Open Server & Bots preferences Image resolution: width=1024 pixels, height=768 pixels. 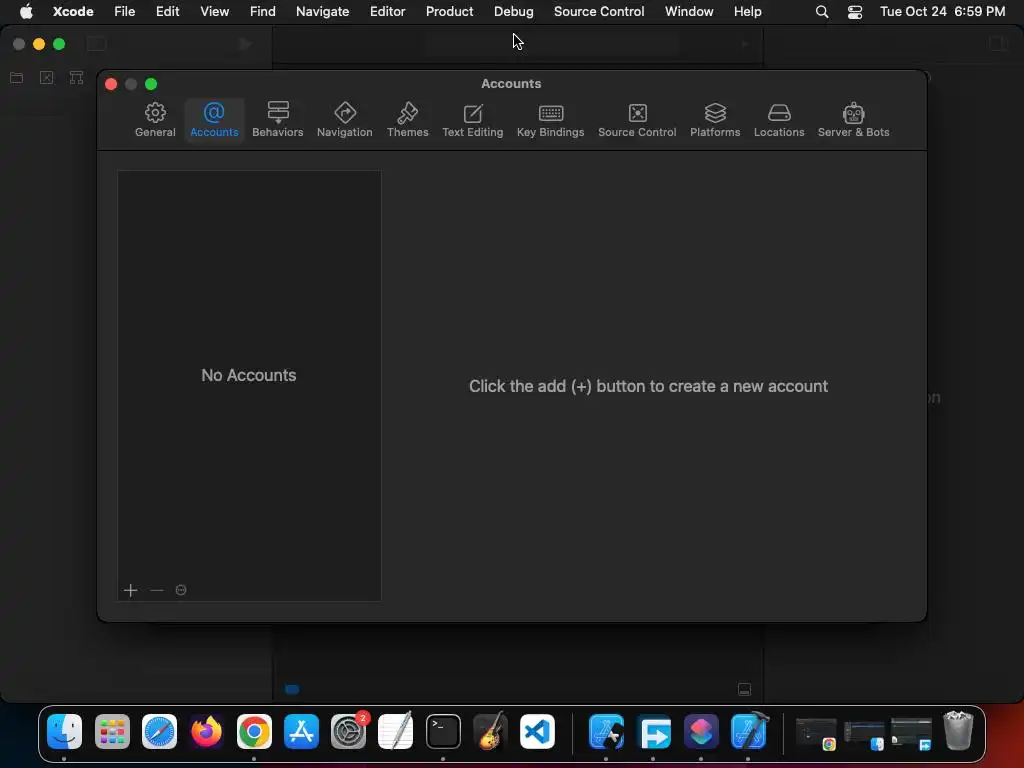[854, 120]
